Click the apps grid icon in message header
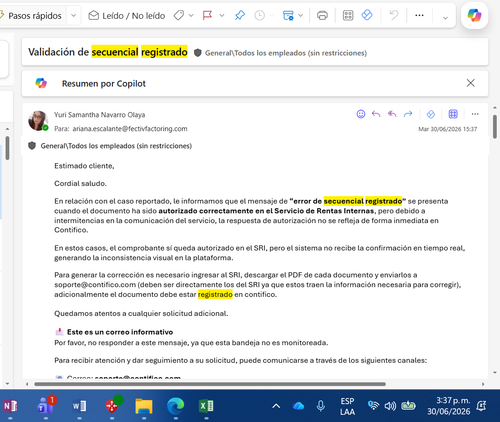The width and height of the screenshot is (500, 422). point(453,114)
